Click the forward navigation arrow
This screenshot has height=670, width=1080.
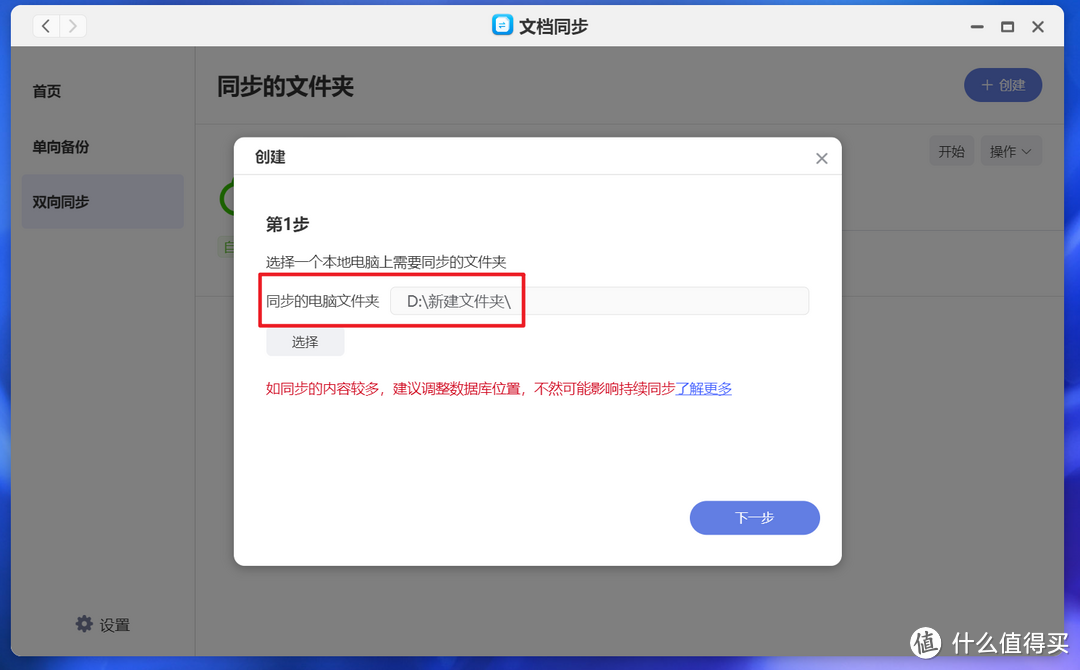pyautogui.click(x=72, y=26)
